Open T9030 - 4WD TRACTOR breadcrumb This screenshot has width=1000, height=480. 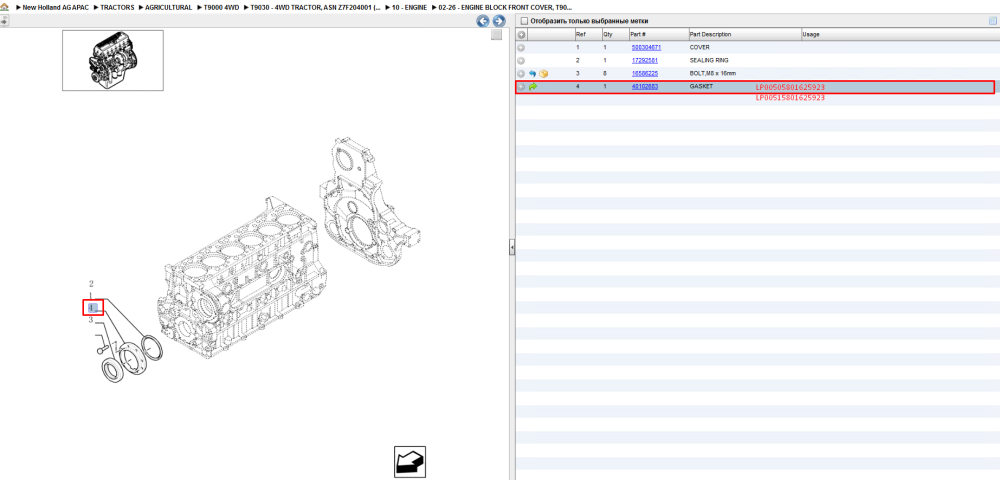coord(316,7)
